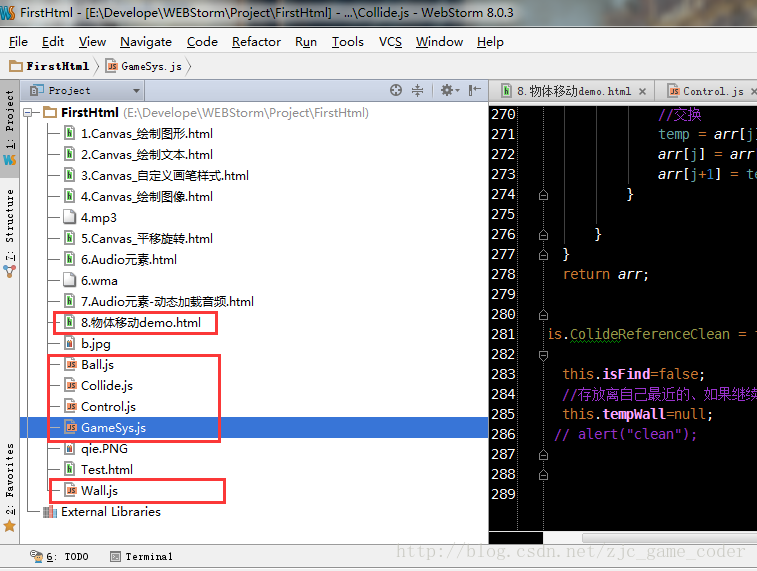Open the File menu
Viewport: 757px width, 571px height.
pos(18,42)
